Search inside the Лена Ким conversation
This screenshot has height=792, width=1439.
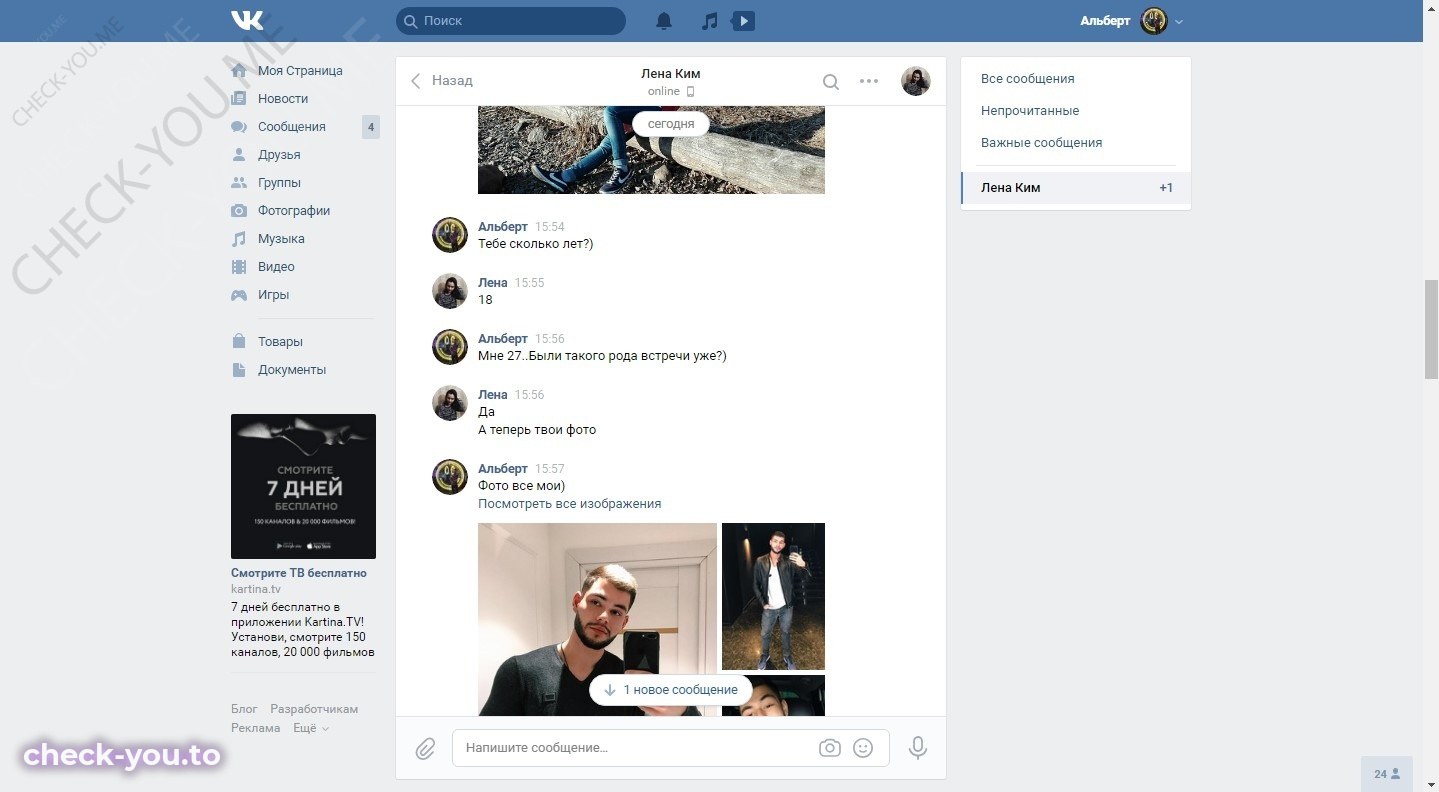pyautogui.click(x=830, y=81)
